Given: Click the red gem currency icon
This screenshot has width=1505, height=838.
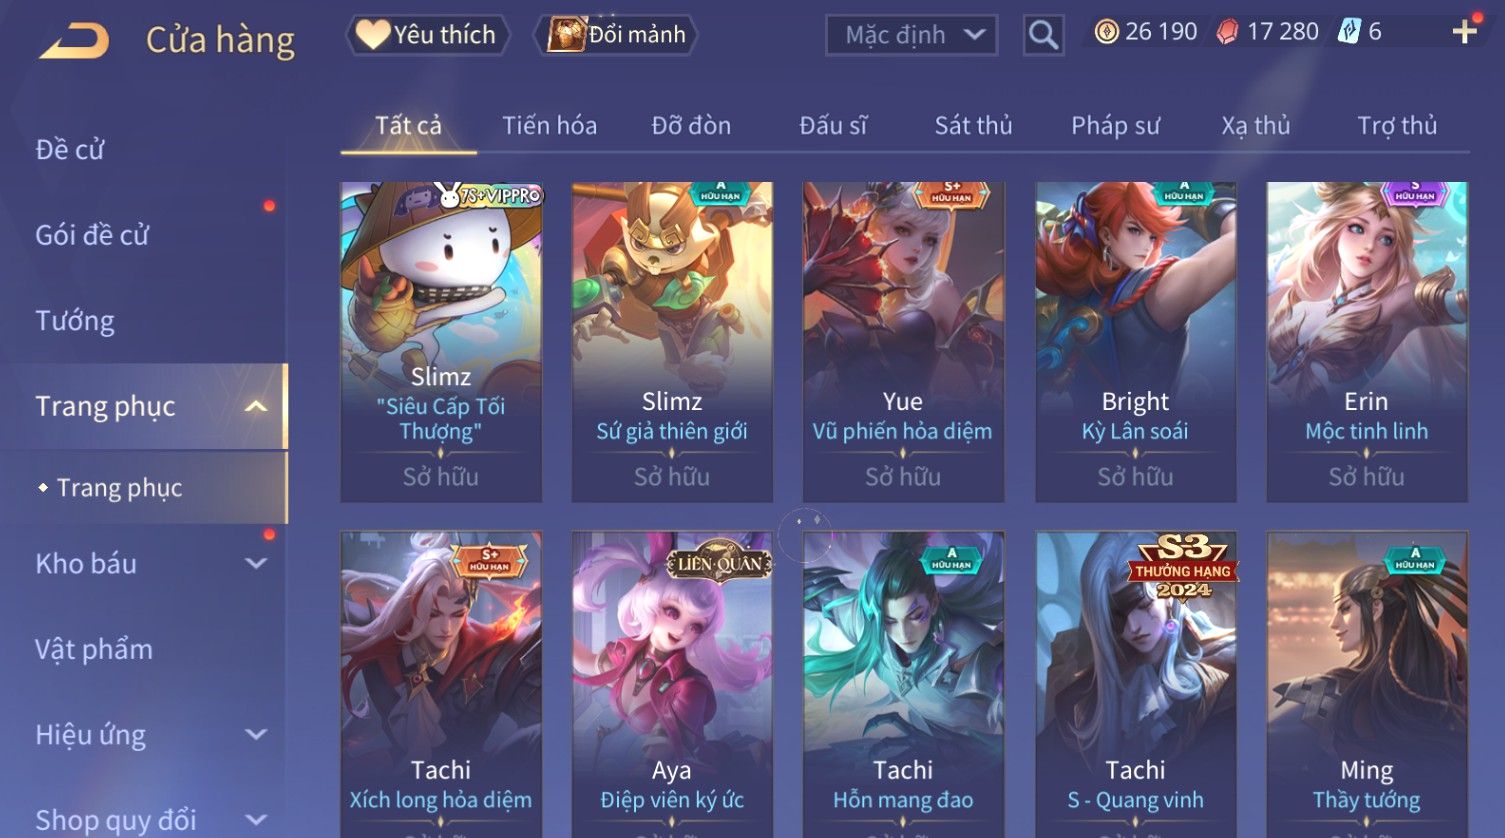Looking at the screenshot, I should tap(1227, 32).
